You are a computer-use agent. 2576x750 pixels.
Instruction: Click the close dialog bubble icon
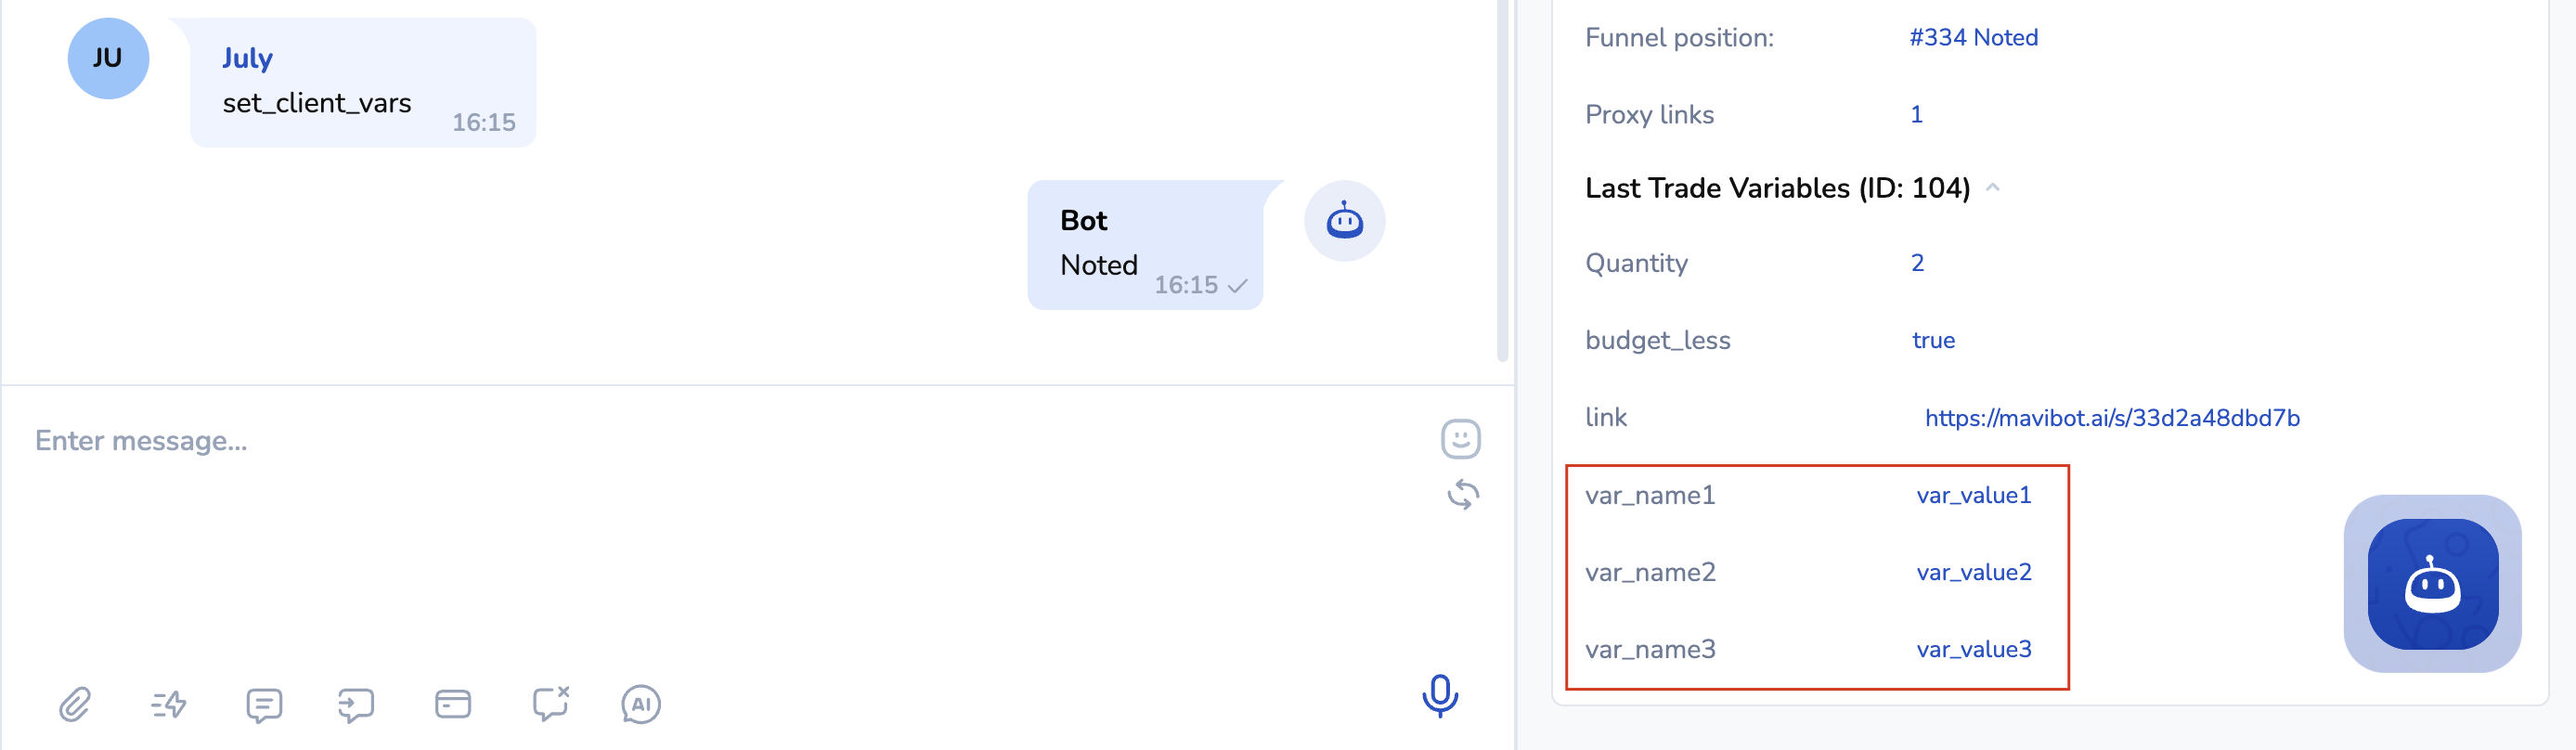point(550,704)
